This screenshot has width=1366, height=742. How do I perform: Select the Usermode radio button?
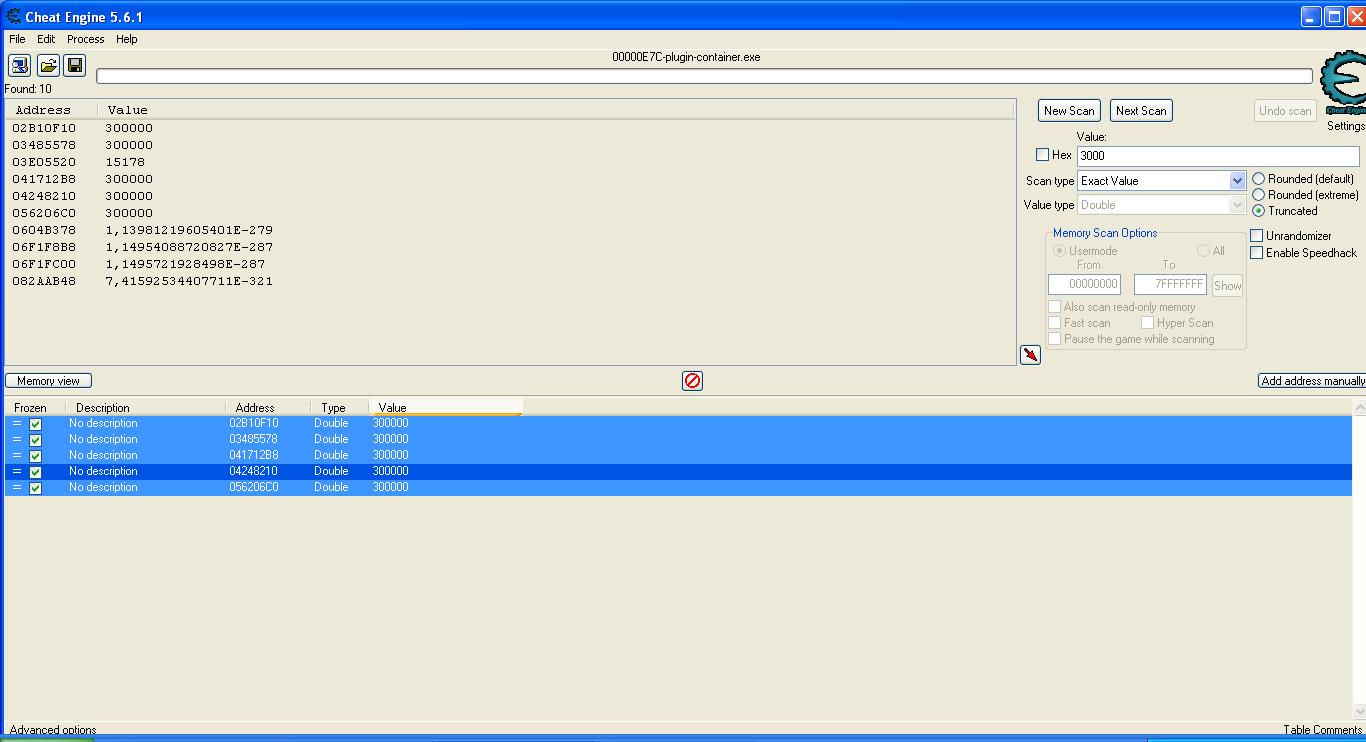click(x=1059, y=251)
